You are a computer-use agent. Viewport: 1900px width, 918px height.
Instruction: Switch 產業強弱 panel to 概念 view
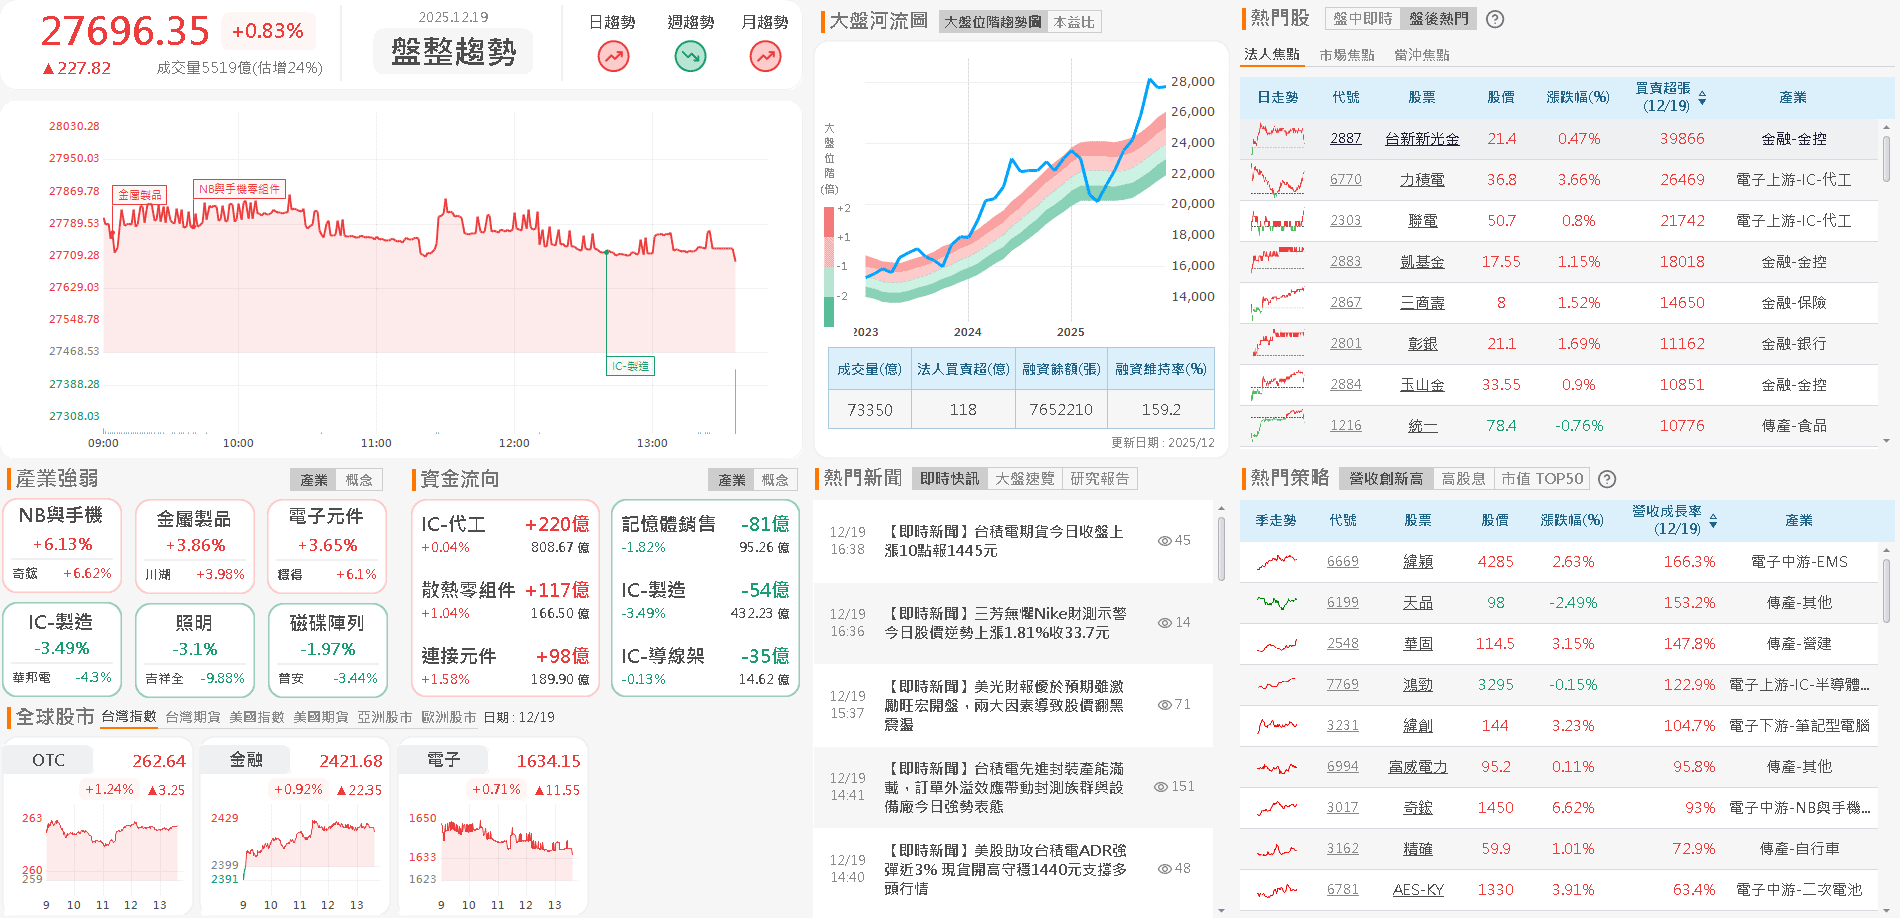(x=359, y=479)
